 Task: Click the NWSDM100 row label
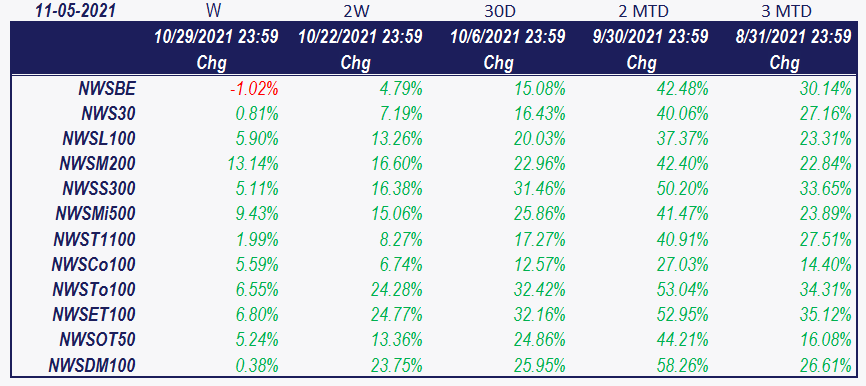92,365
